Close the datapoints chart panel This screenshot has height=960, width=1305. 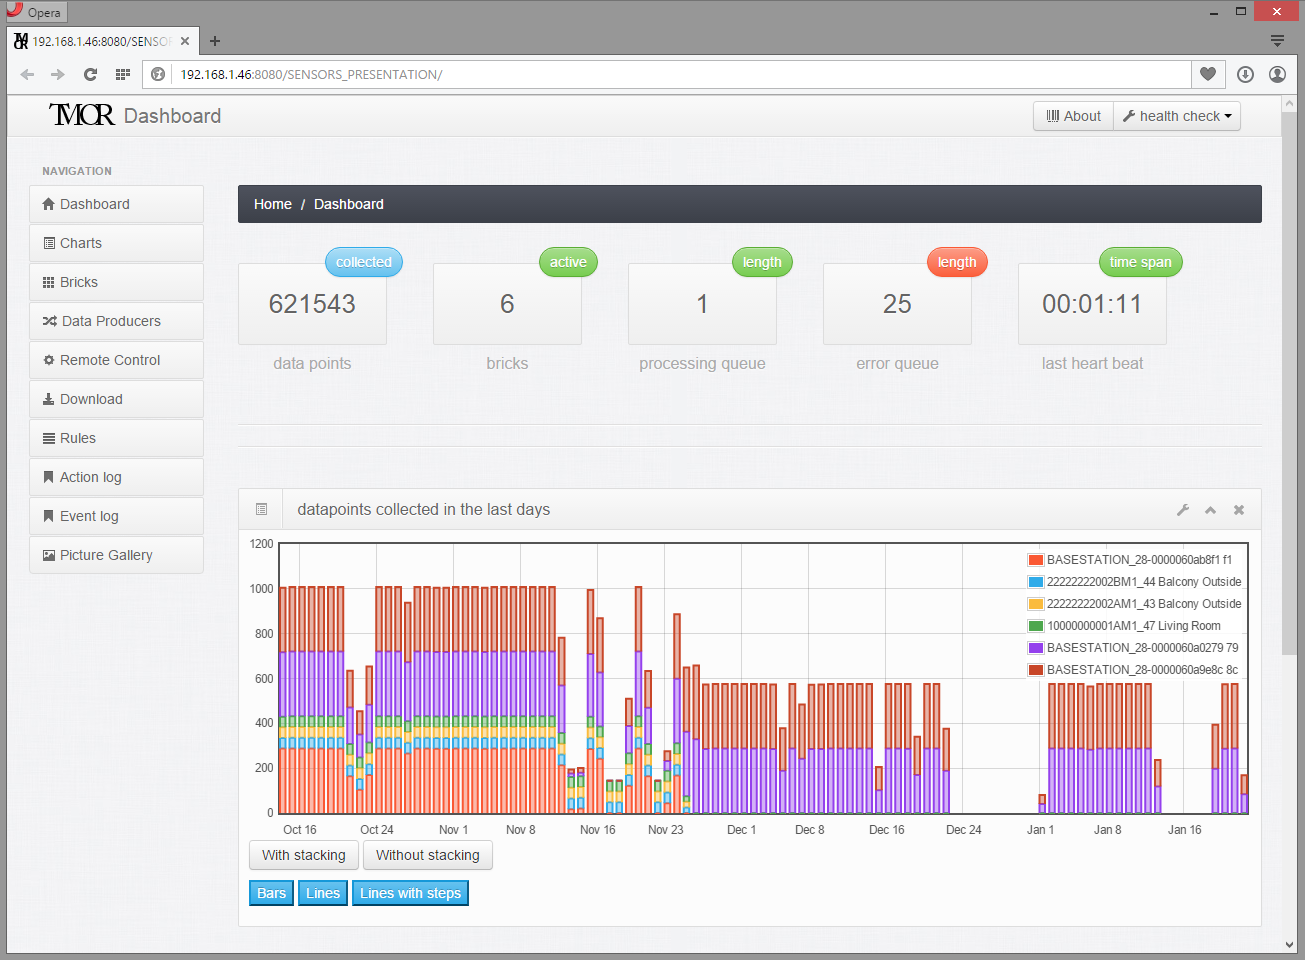pyautogui.click(x=1239, y=510)
